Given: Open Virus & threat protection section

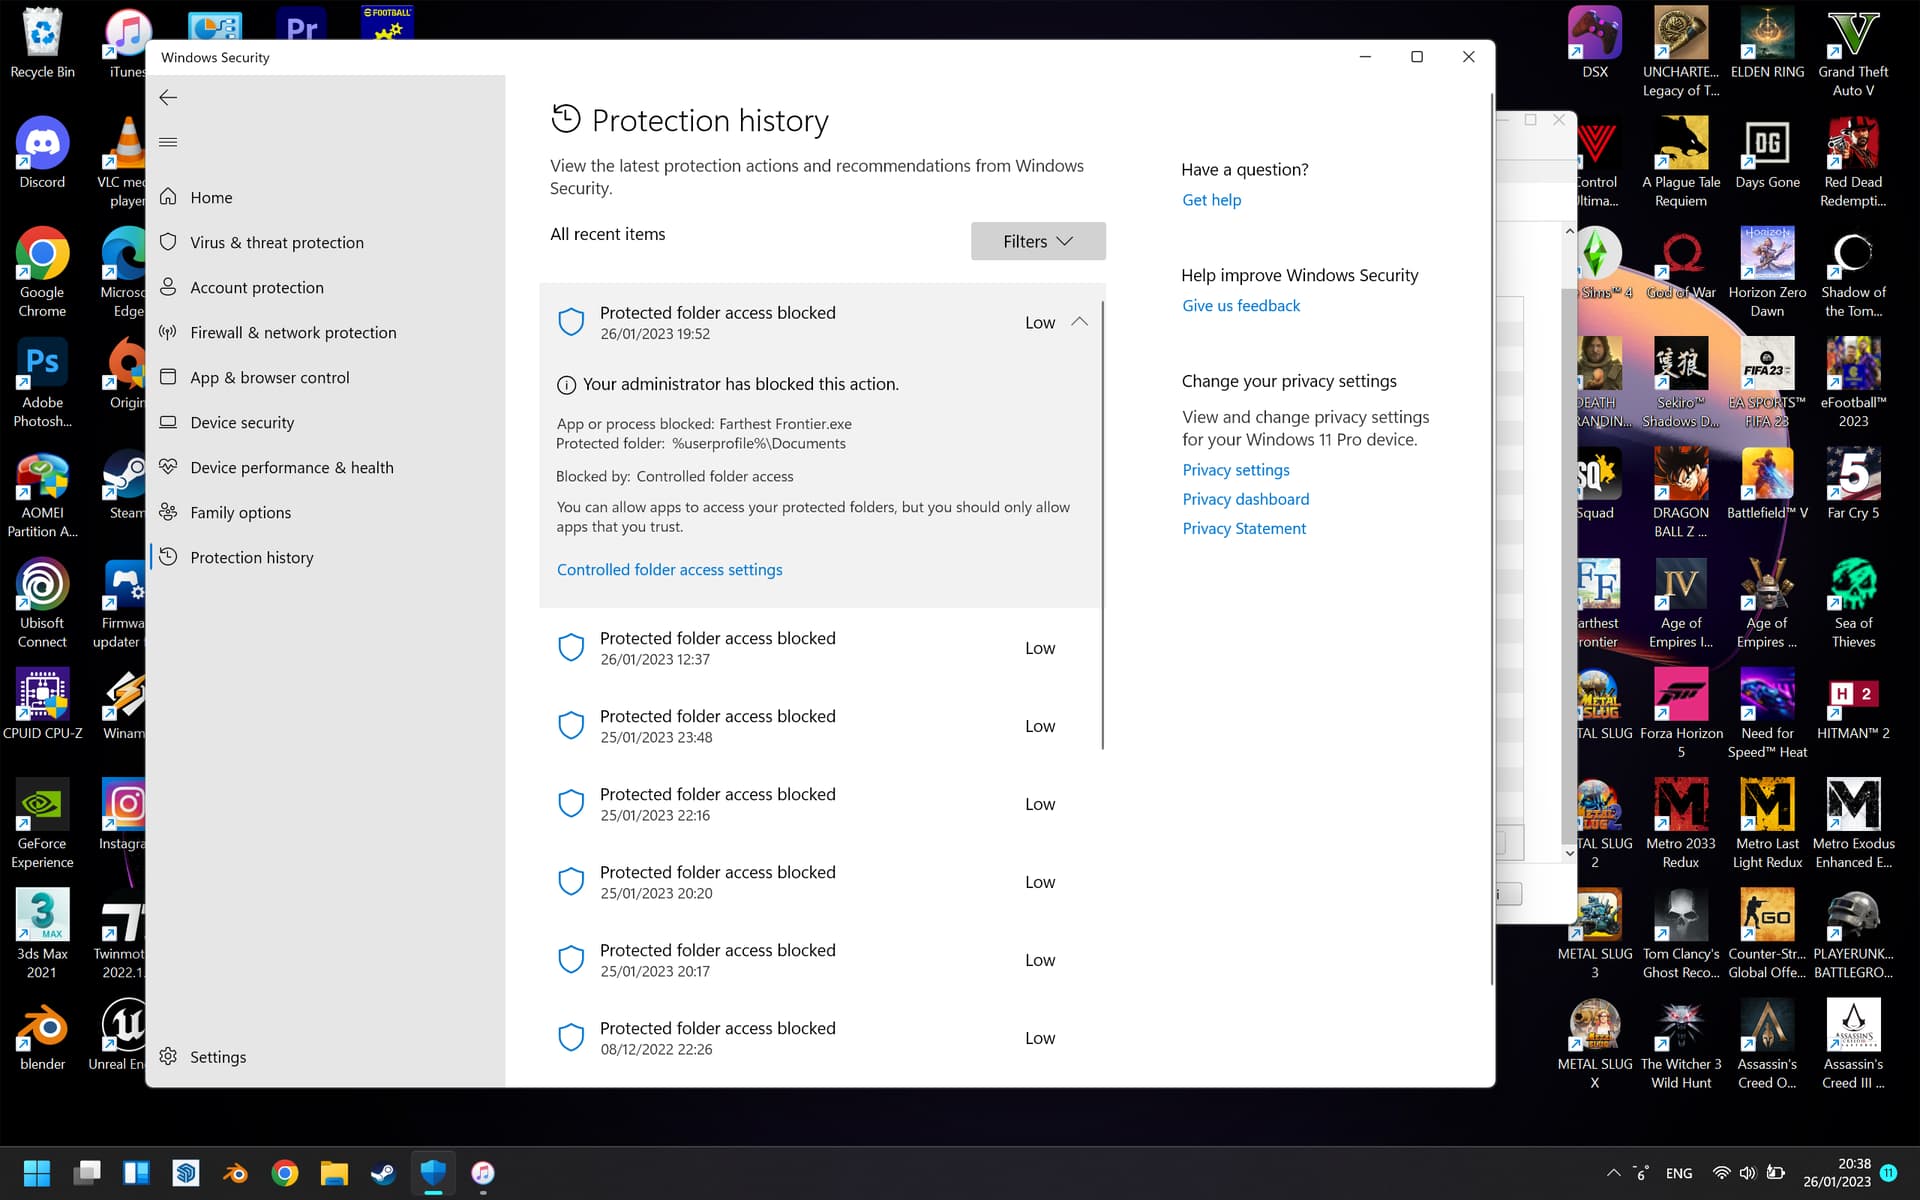Looking at the screenshot, I should (277, 242).
